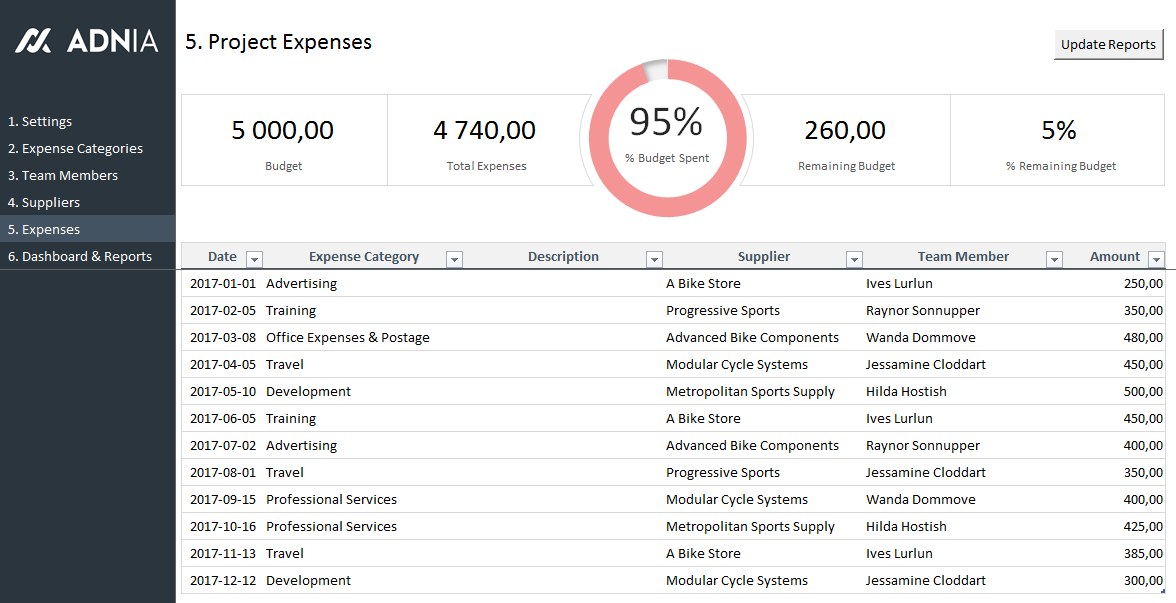The width and height of the screenshot is (1176, 603).
Task: Switch to 6. Dashboard & Reports
Action: click(80, 256)
